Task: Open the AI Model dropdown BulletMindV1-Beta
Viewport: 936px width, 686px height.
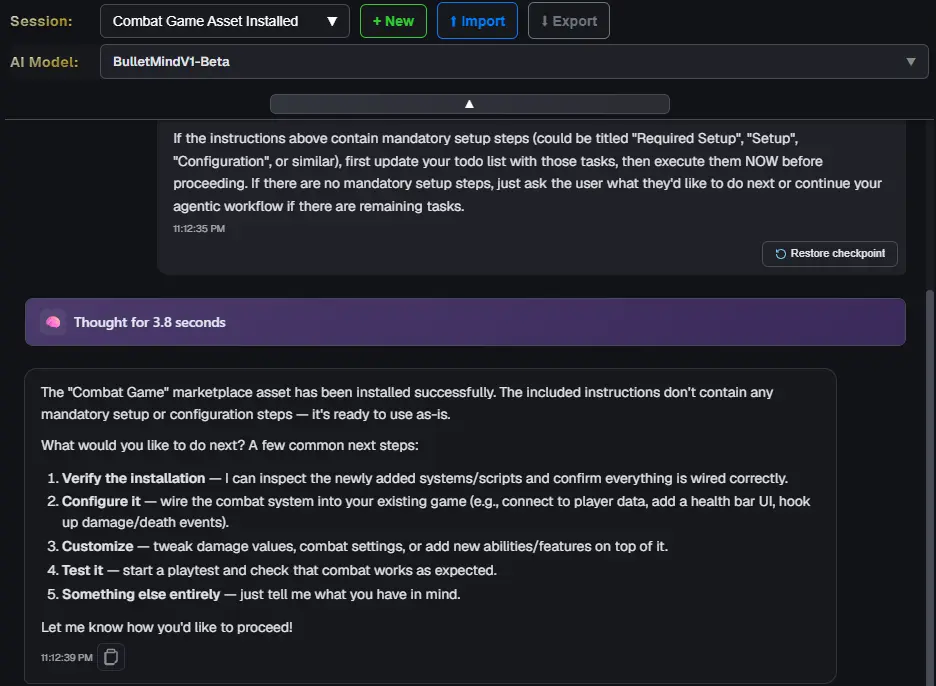Action: click(514, 61)
